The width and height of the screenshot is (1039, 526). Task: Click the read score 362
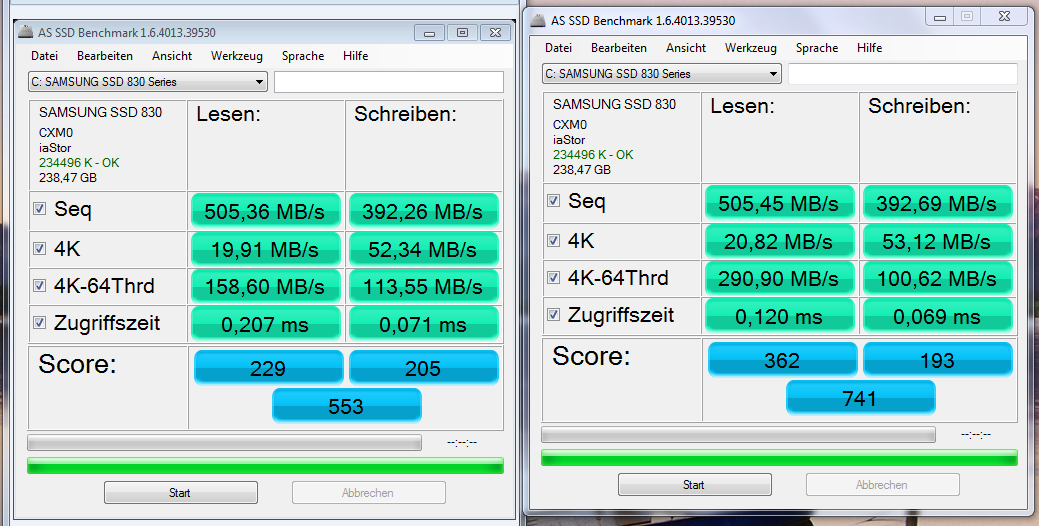(x=783, y=360)
